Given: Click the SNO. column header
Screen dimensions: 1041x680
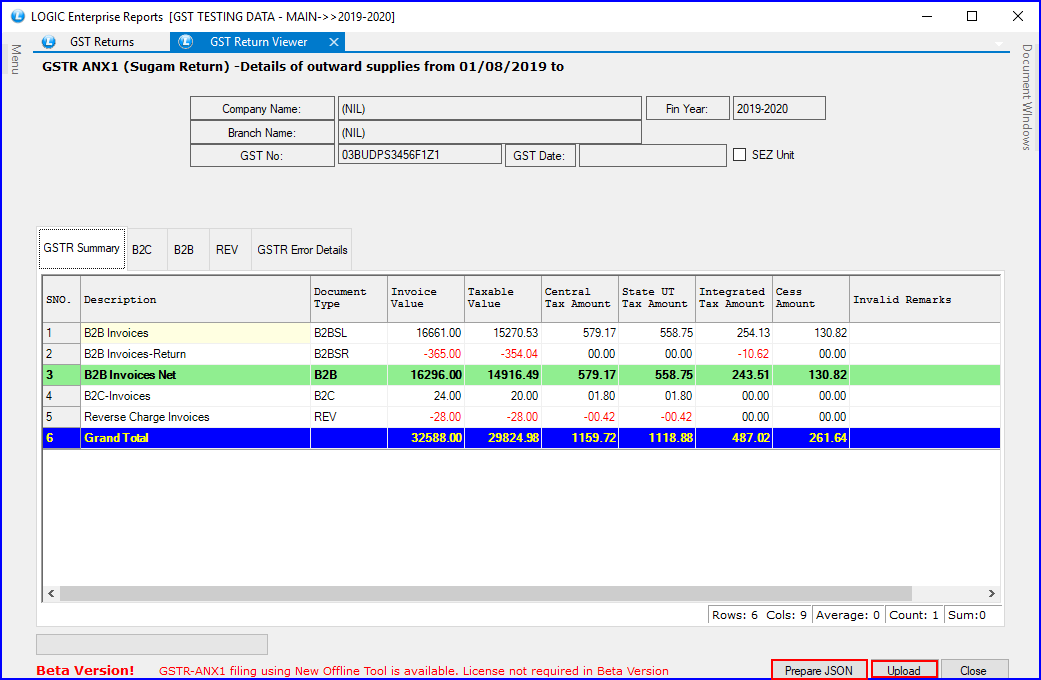Looking at the screenshot, I should click(x=62, y=299).
